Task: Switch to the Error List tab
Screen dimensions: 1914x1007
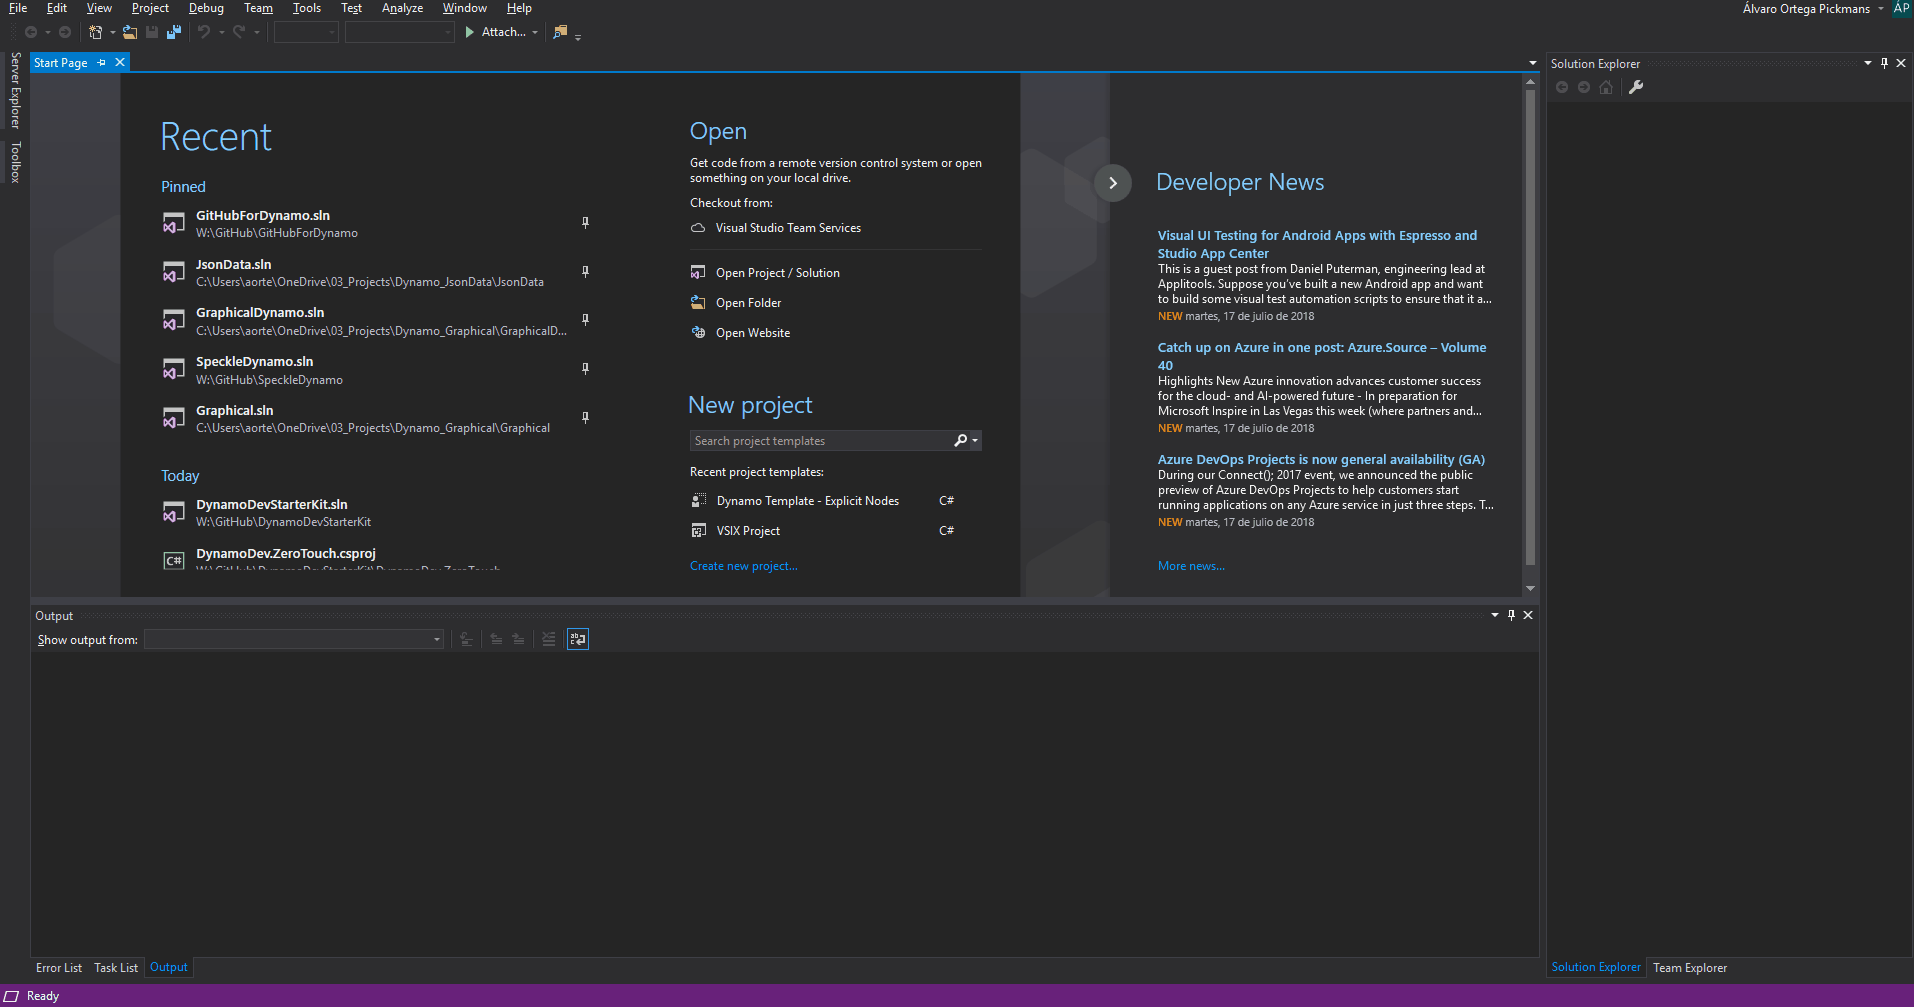Action: click(59, 968)
